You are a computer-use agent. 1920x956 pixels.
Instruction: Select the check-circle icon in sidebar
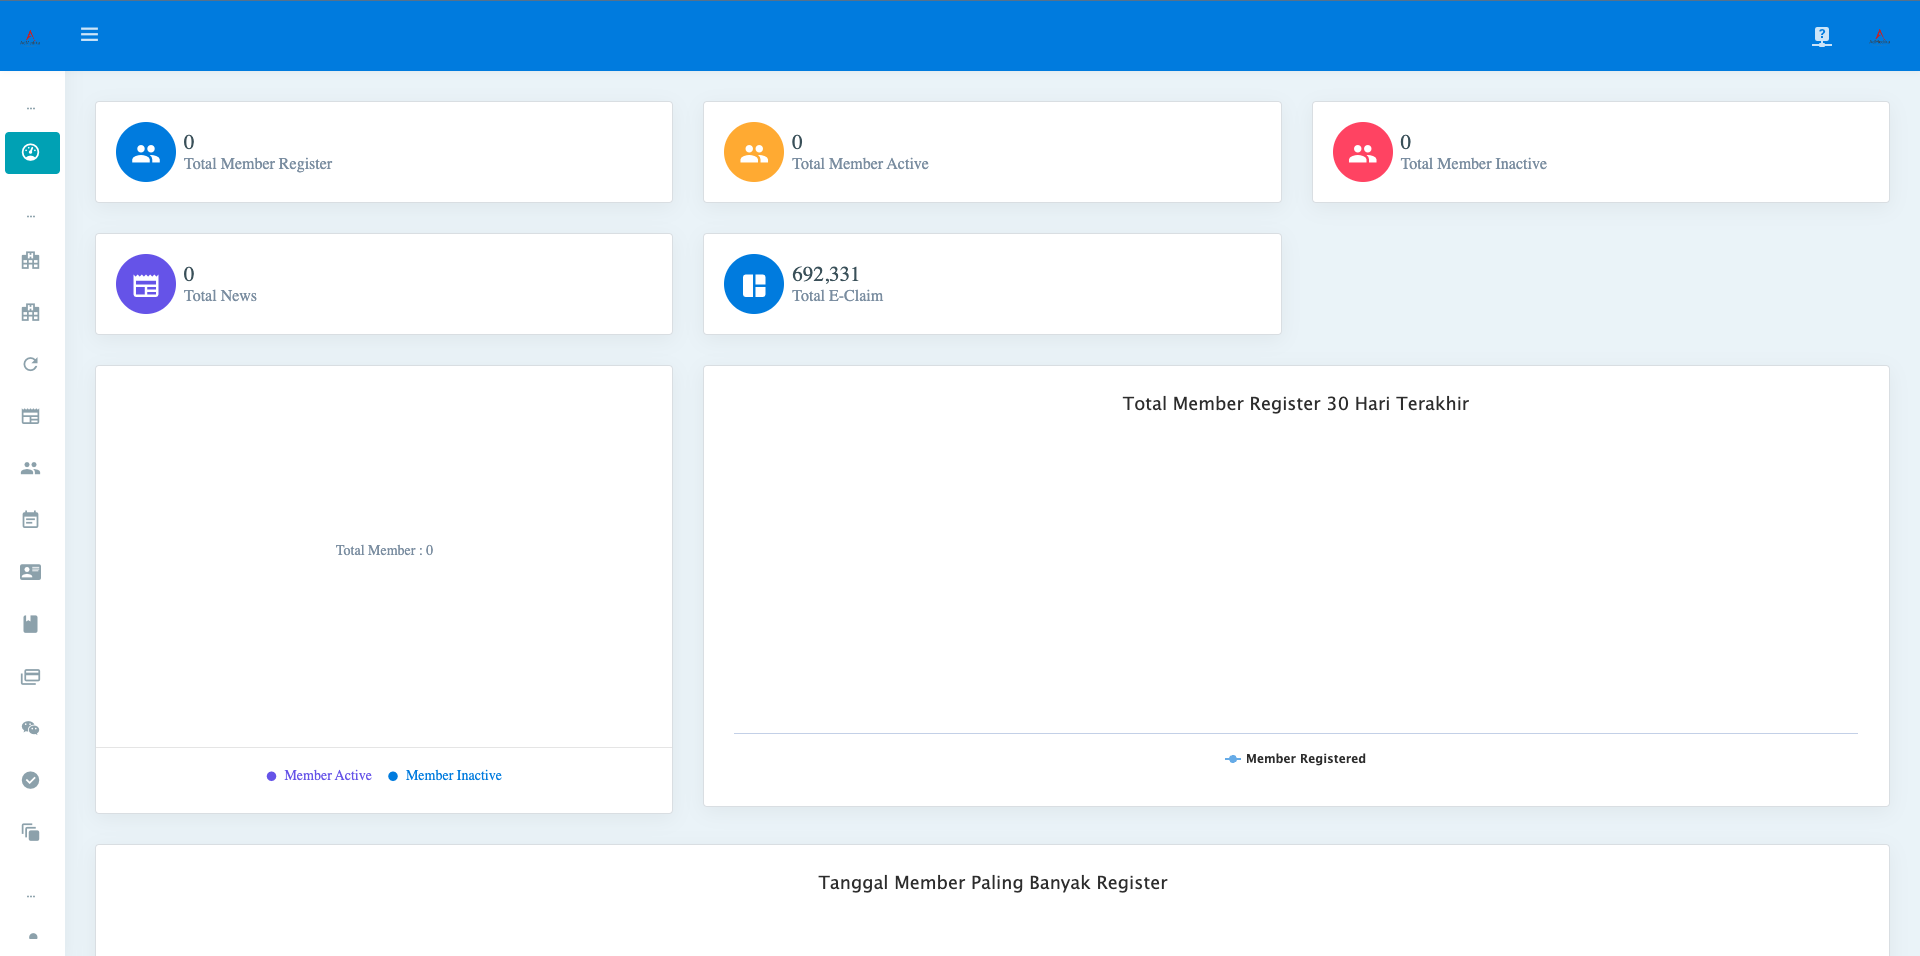[31, 780]
